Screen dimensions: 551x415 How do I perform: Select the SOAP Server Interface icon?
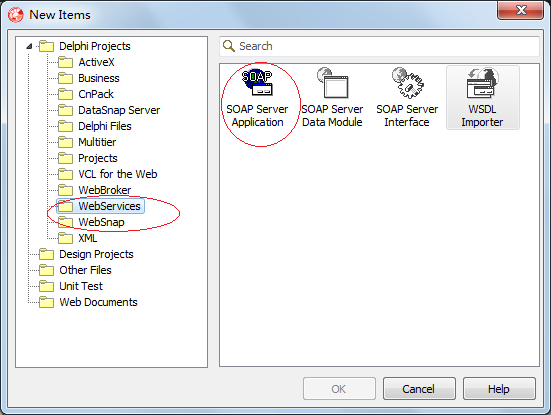[407, 83]
